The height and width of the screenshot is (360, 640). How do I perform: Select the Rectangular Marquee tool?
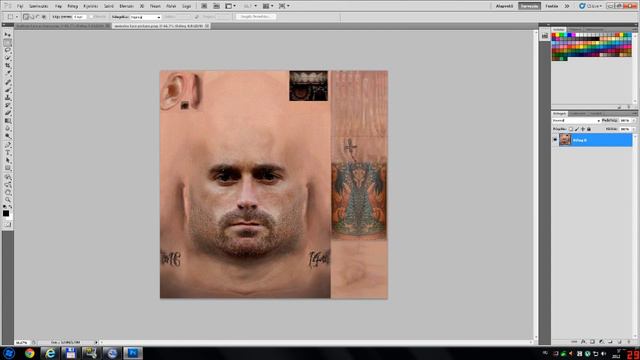(x=7, y=43)
